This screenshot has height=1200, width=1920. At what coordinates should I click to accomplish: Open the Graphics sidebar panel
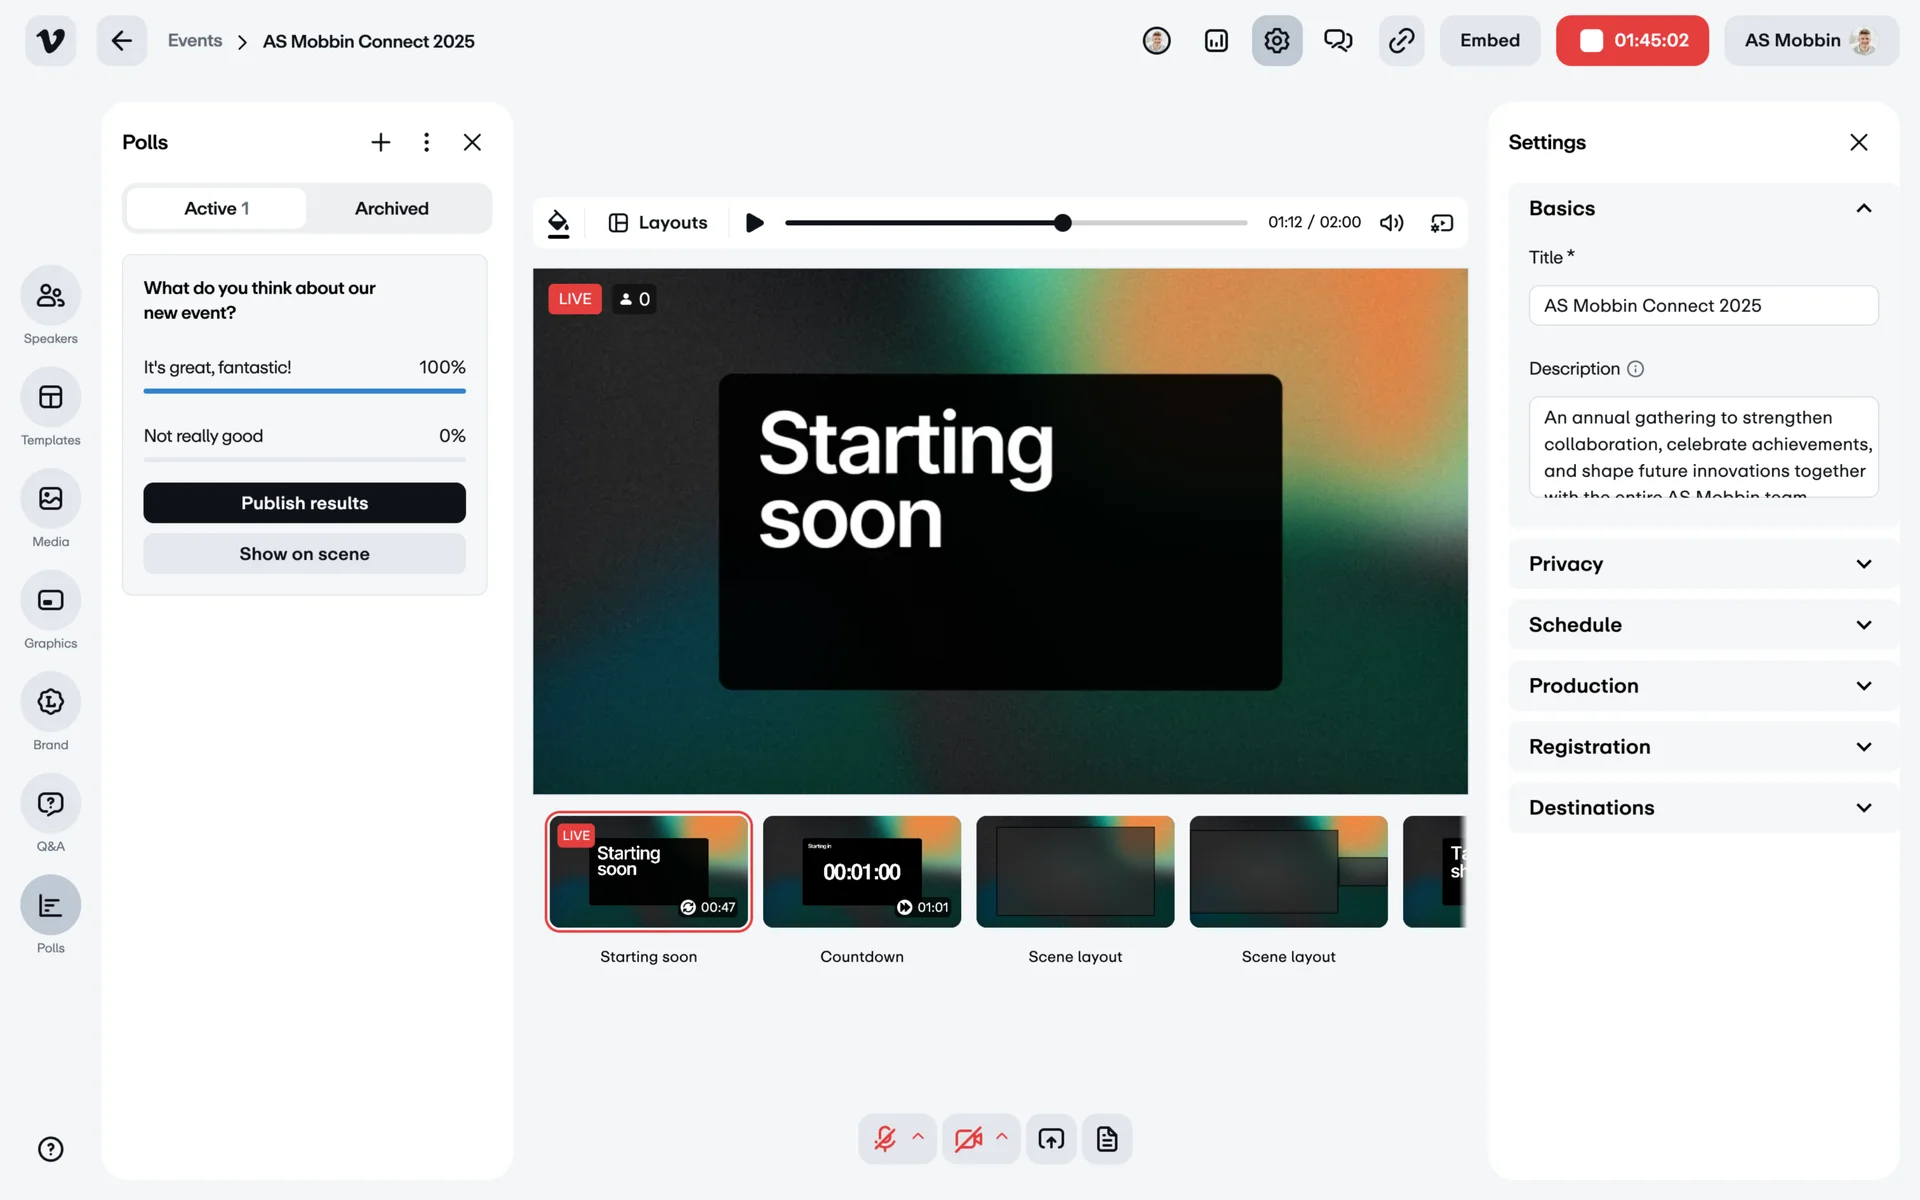[x=50, y=601]
